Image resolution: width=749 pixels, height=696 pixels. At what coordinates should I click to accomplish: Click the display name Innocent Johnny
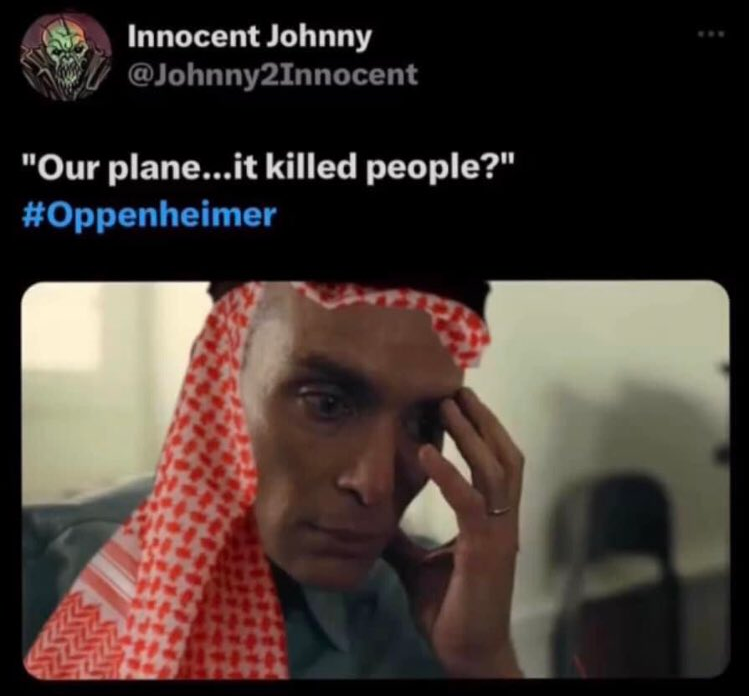[249, 37]
